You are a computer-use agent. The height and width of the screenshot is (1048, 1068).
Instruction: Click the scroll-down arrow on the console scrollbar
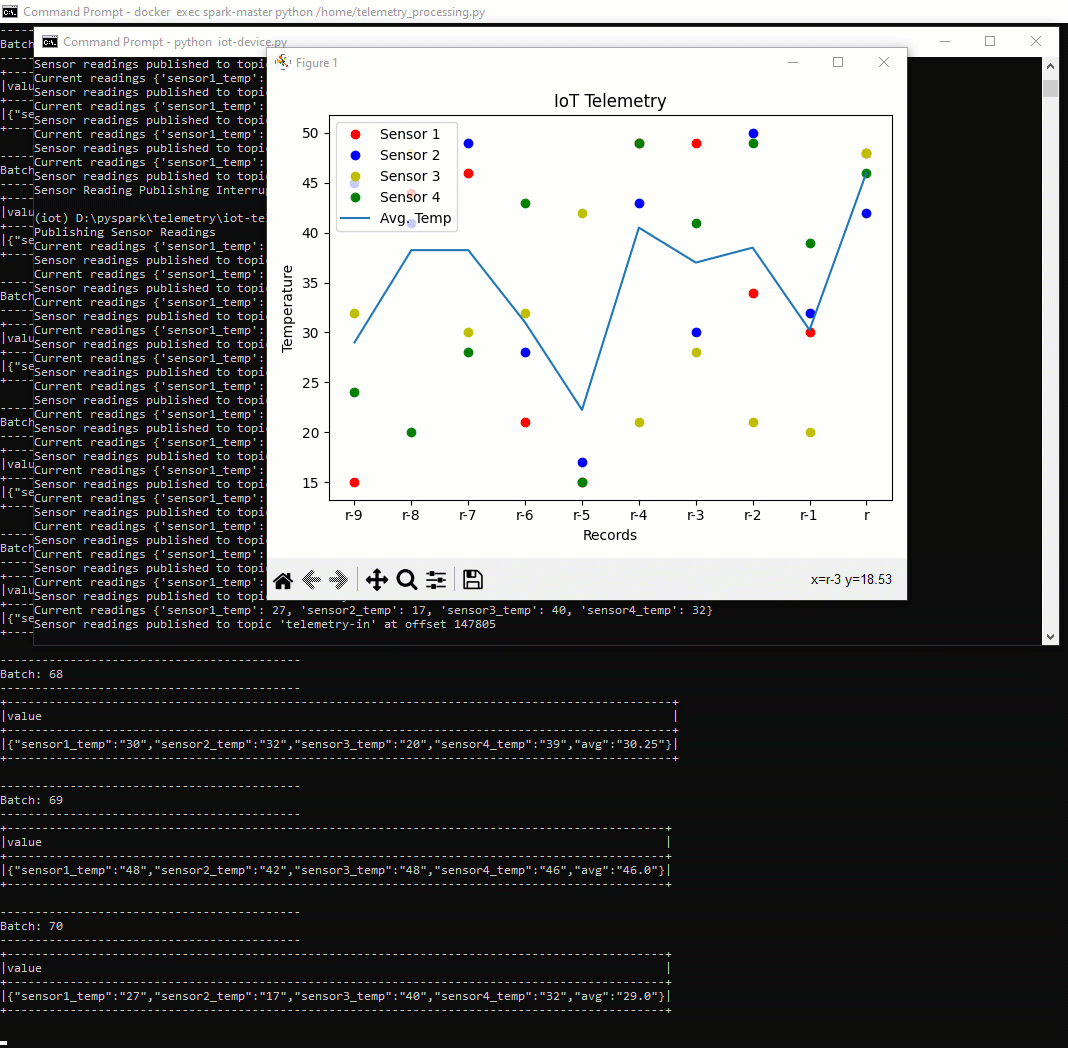point(1050,636)
